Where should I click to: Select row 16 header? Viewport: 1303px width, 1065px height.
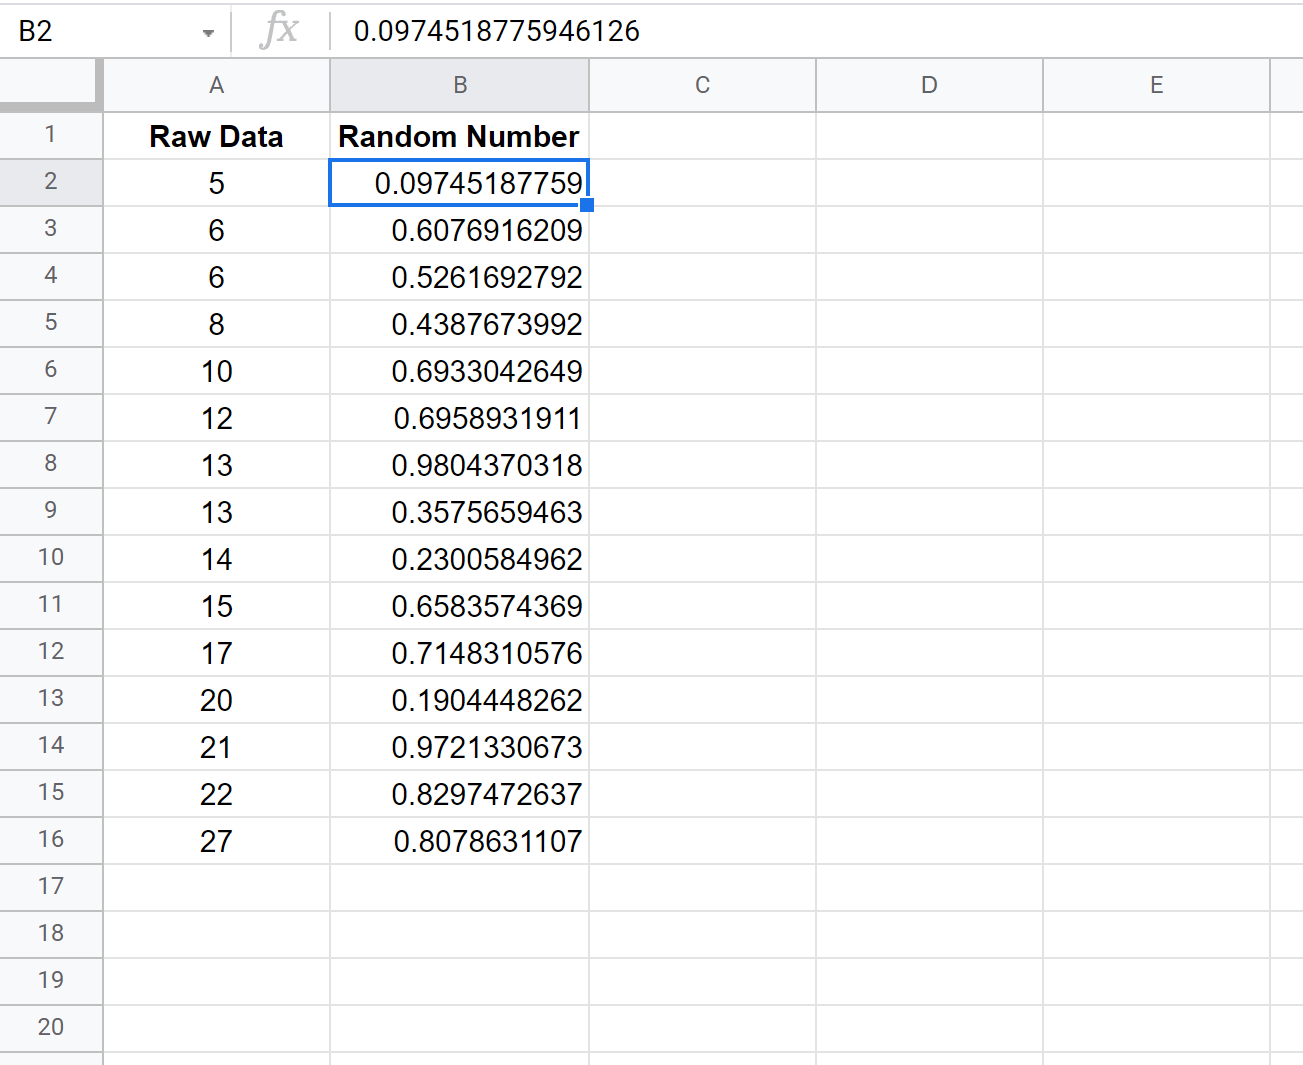click(x=50, y=840)
